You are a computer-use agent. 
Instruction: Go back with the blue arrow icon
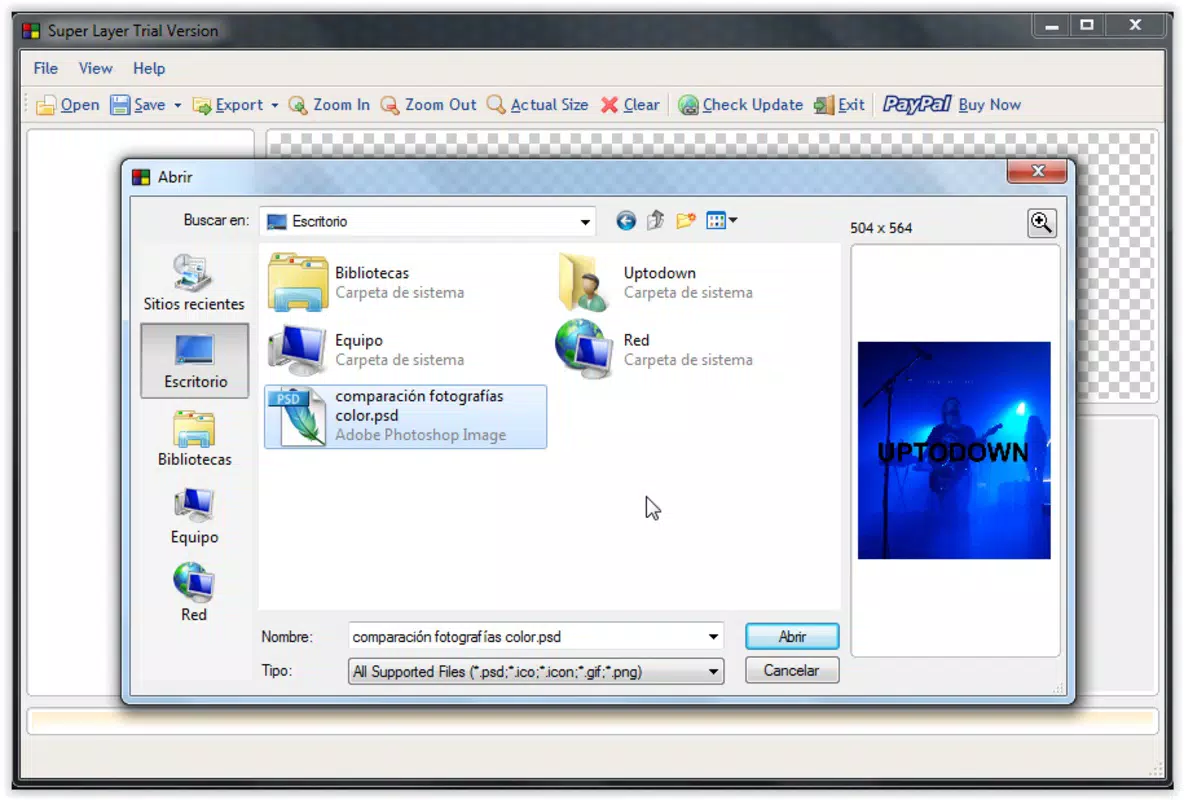pos(625,221)
